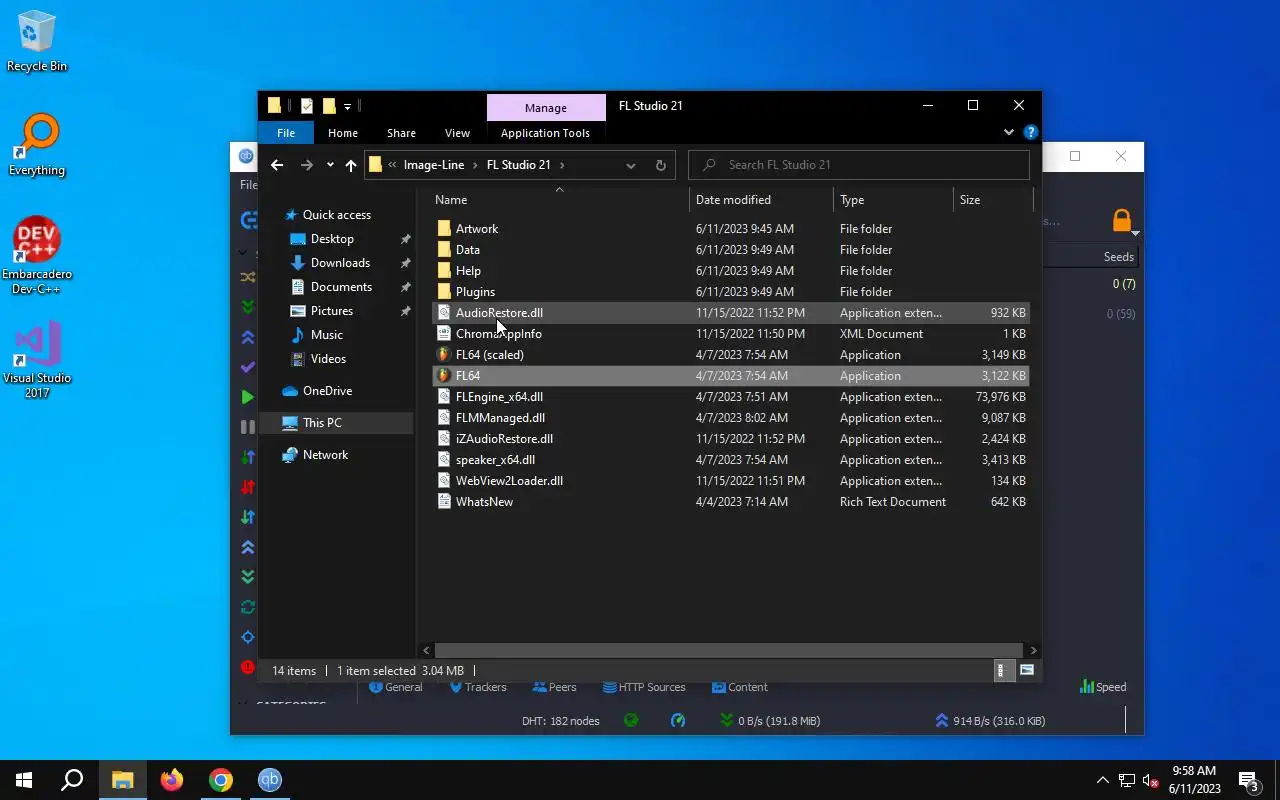
Task: Open the Artwork folder
Action: (x=731, y=229)
